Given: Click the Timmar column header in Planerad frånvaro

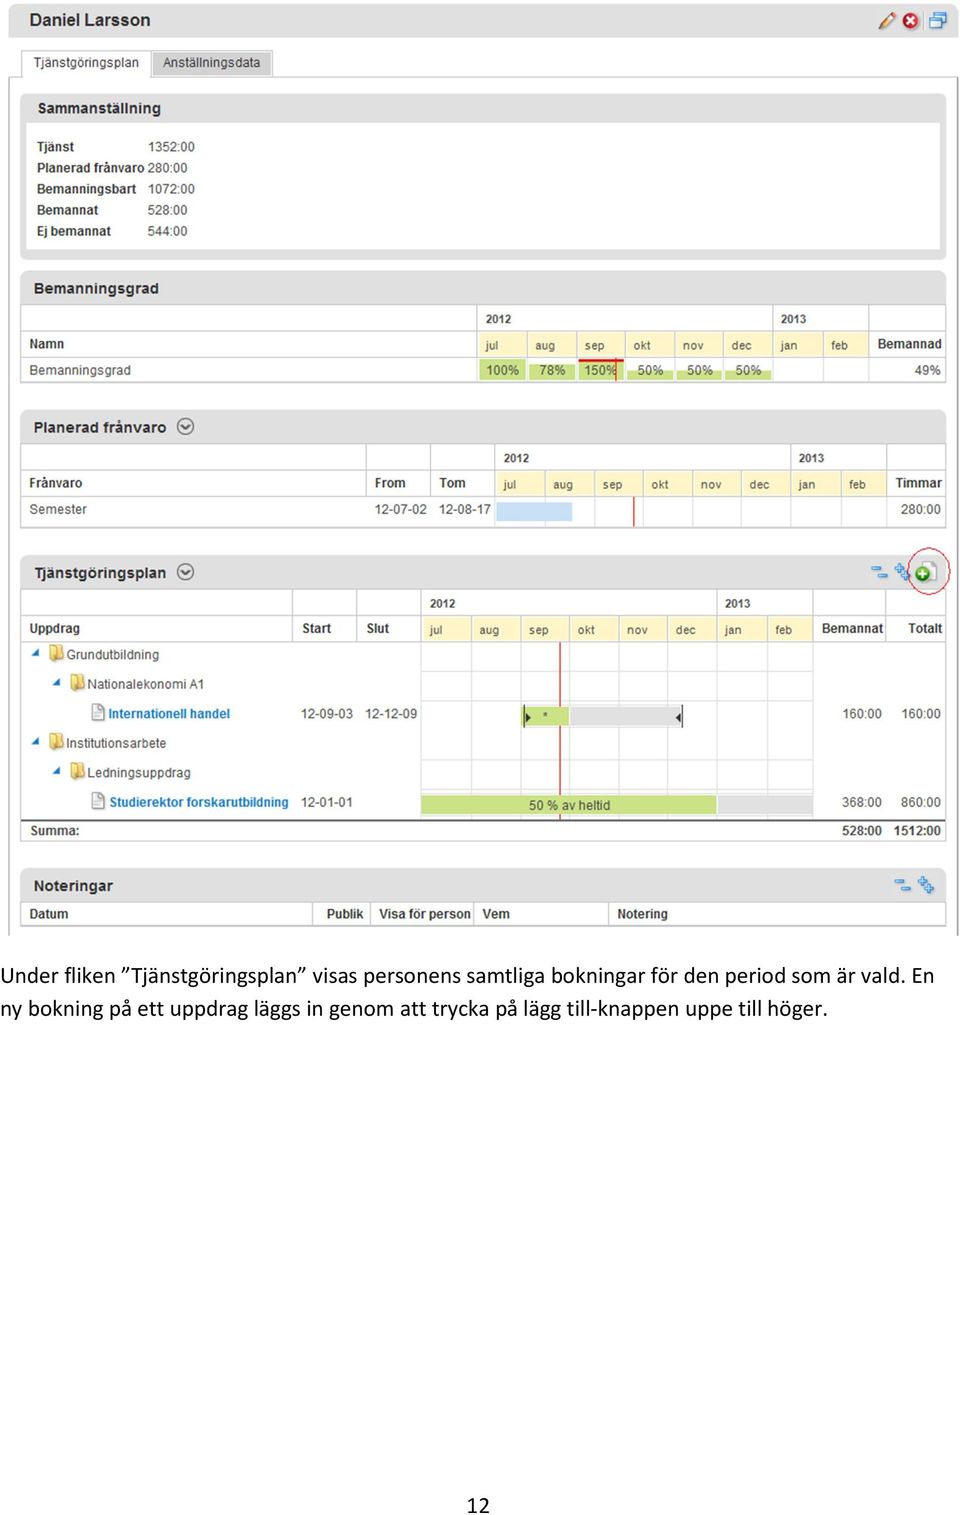Looking at the screenshot, I should pos(919,483).
